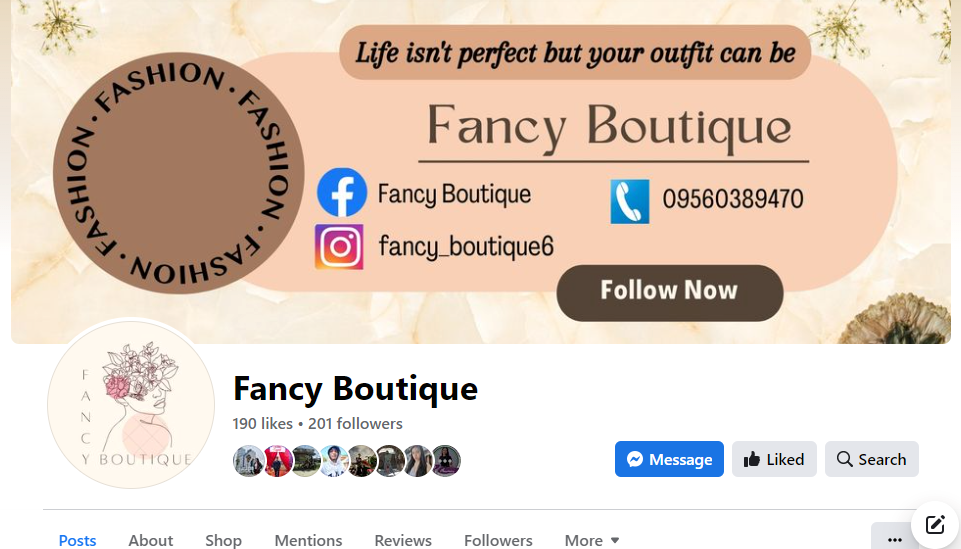961x549 pixels.
Task: Click the 190 likes link
Action: point(262,423)
